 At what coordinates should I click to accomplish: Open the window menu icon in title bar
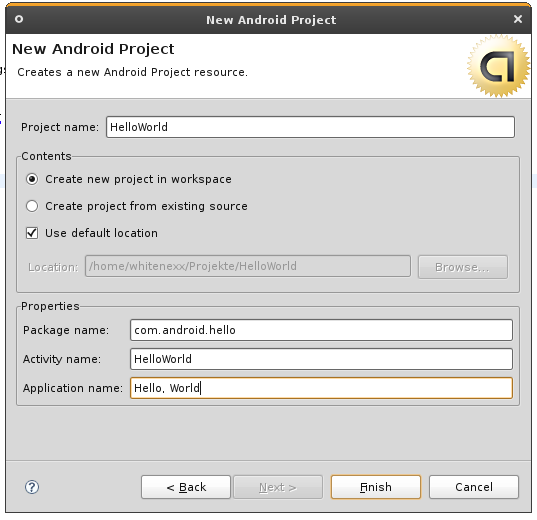tap(19, 19)
